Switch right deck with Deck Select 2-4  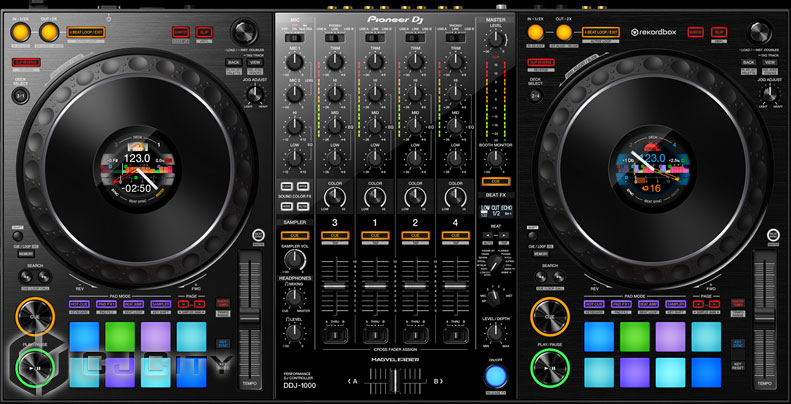click(x=536, y=95)
